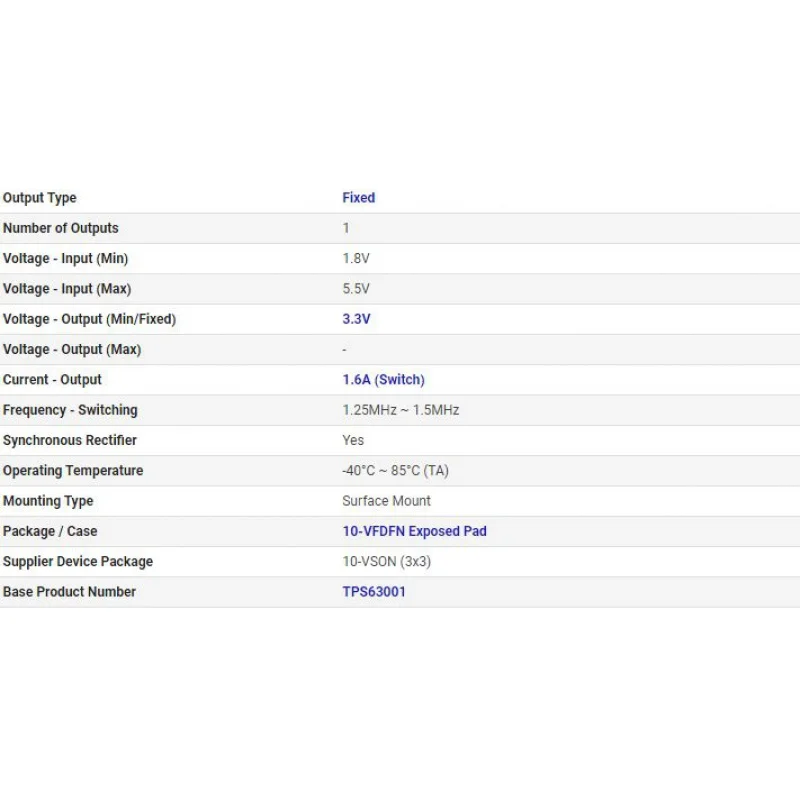Open the TPS63001 base product link
The image size is (800, 800).
point(373,592)
